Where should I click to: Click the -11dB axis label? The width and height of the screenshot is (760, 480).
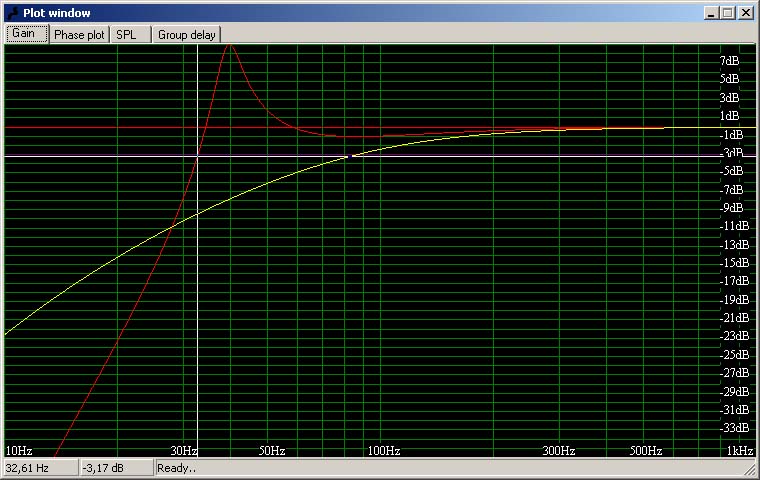point(734,226)
